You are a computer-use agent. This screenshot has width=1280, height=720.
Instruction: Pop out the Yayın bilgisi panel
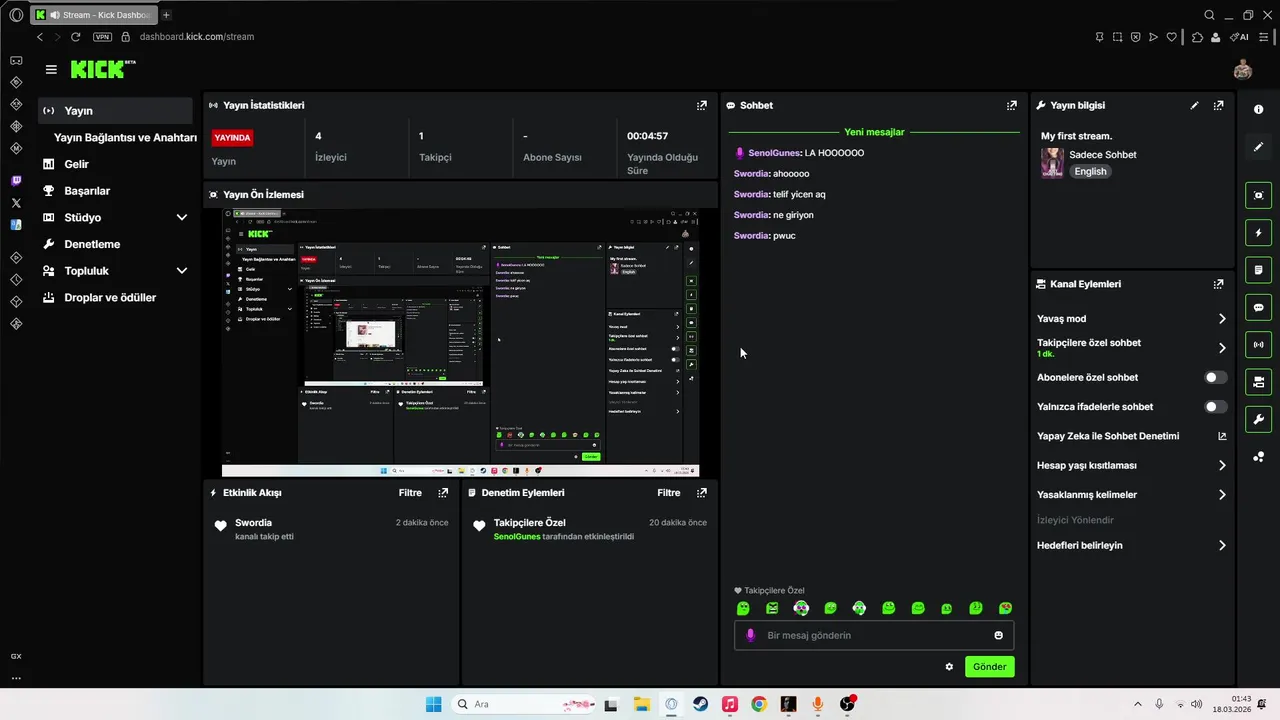1218,105
